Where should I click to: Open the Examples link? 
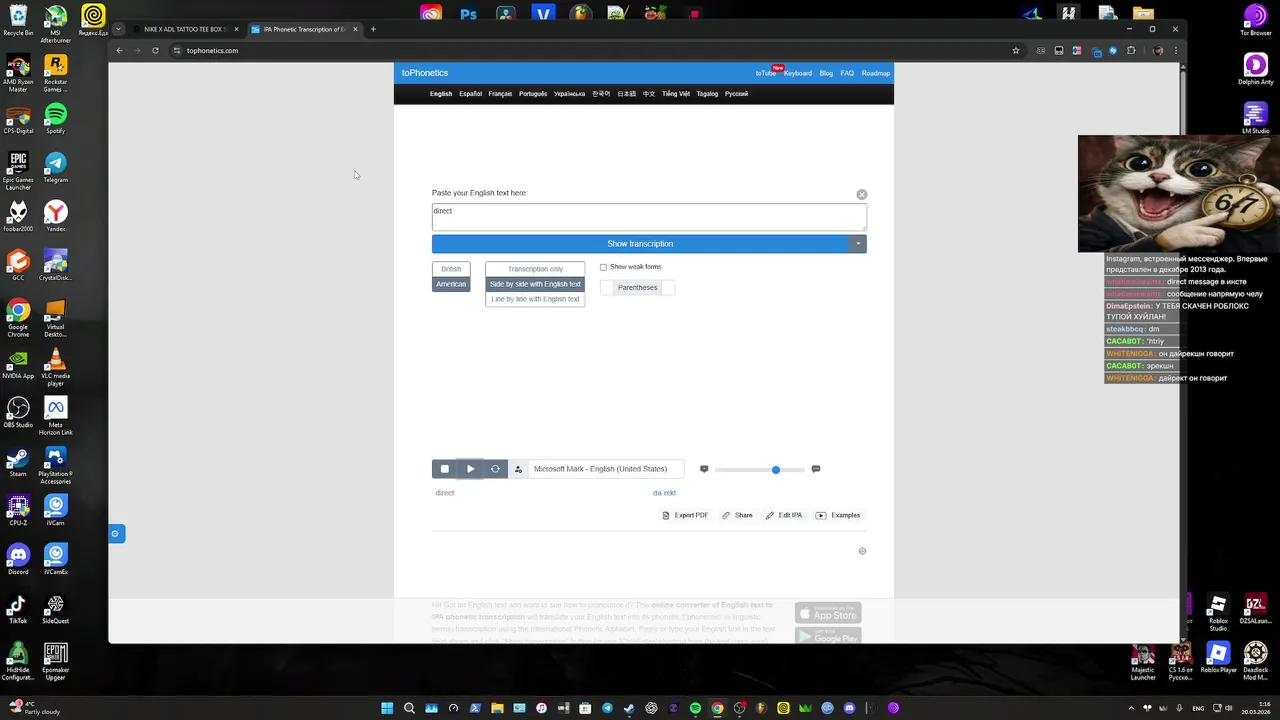838,515
